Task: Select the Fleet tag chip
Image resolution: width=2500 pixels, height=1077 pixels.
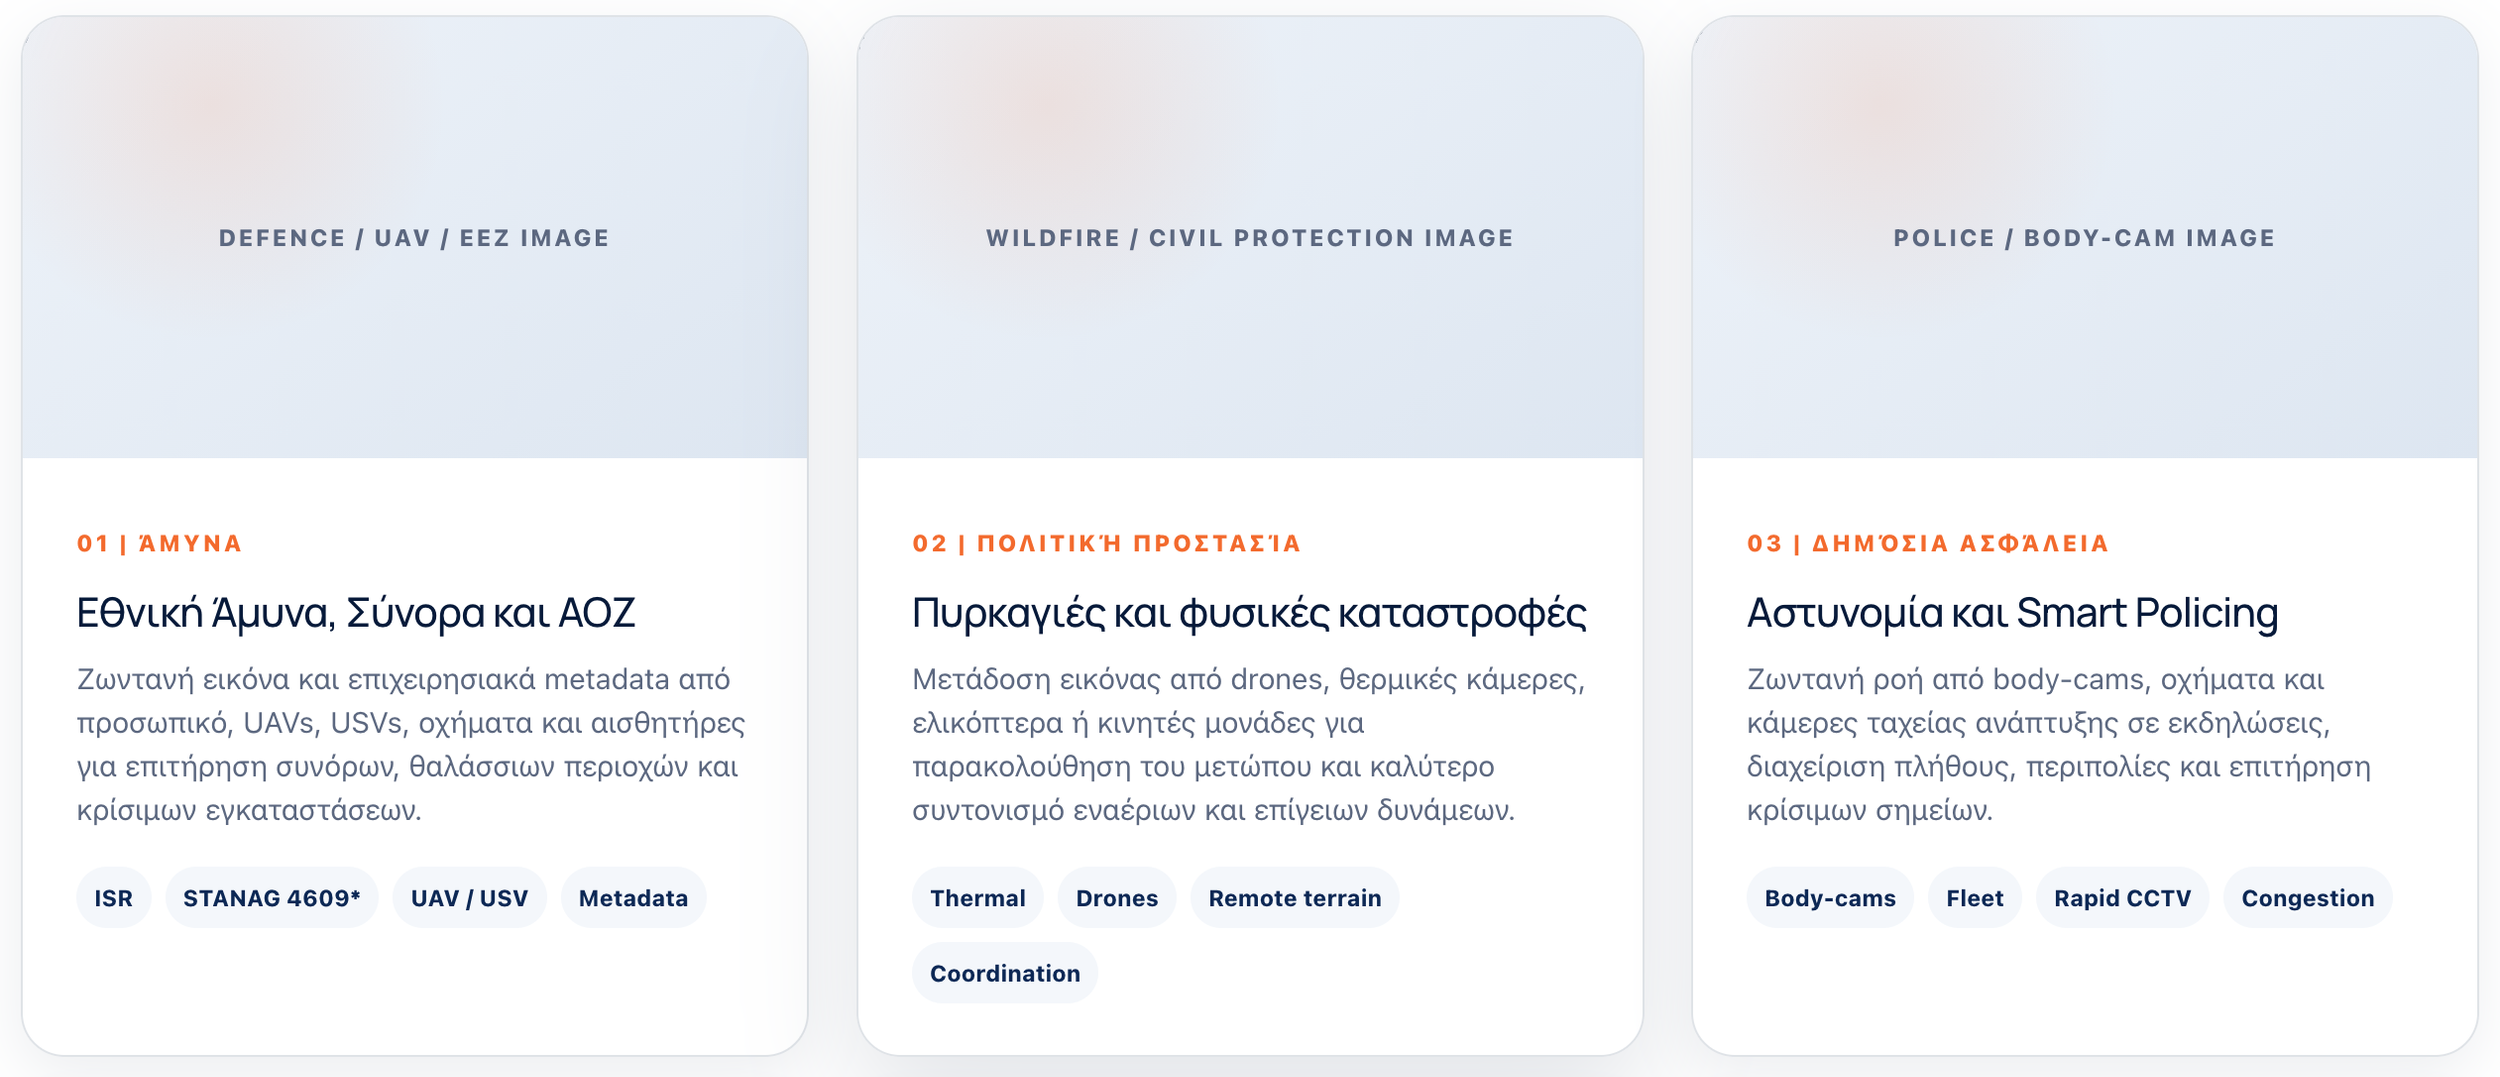Action: click(1974, 898)
